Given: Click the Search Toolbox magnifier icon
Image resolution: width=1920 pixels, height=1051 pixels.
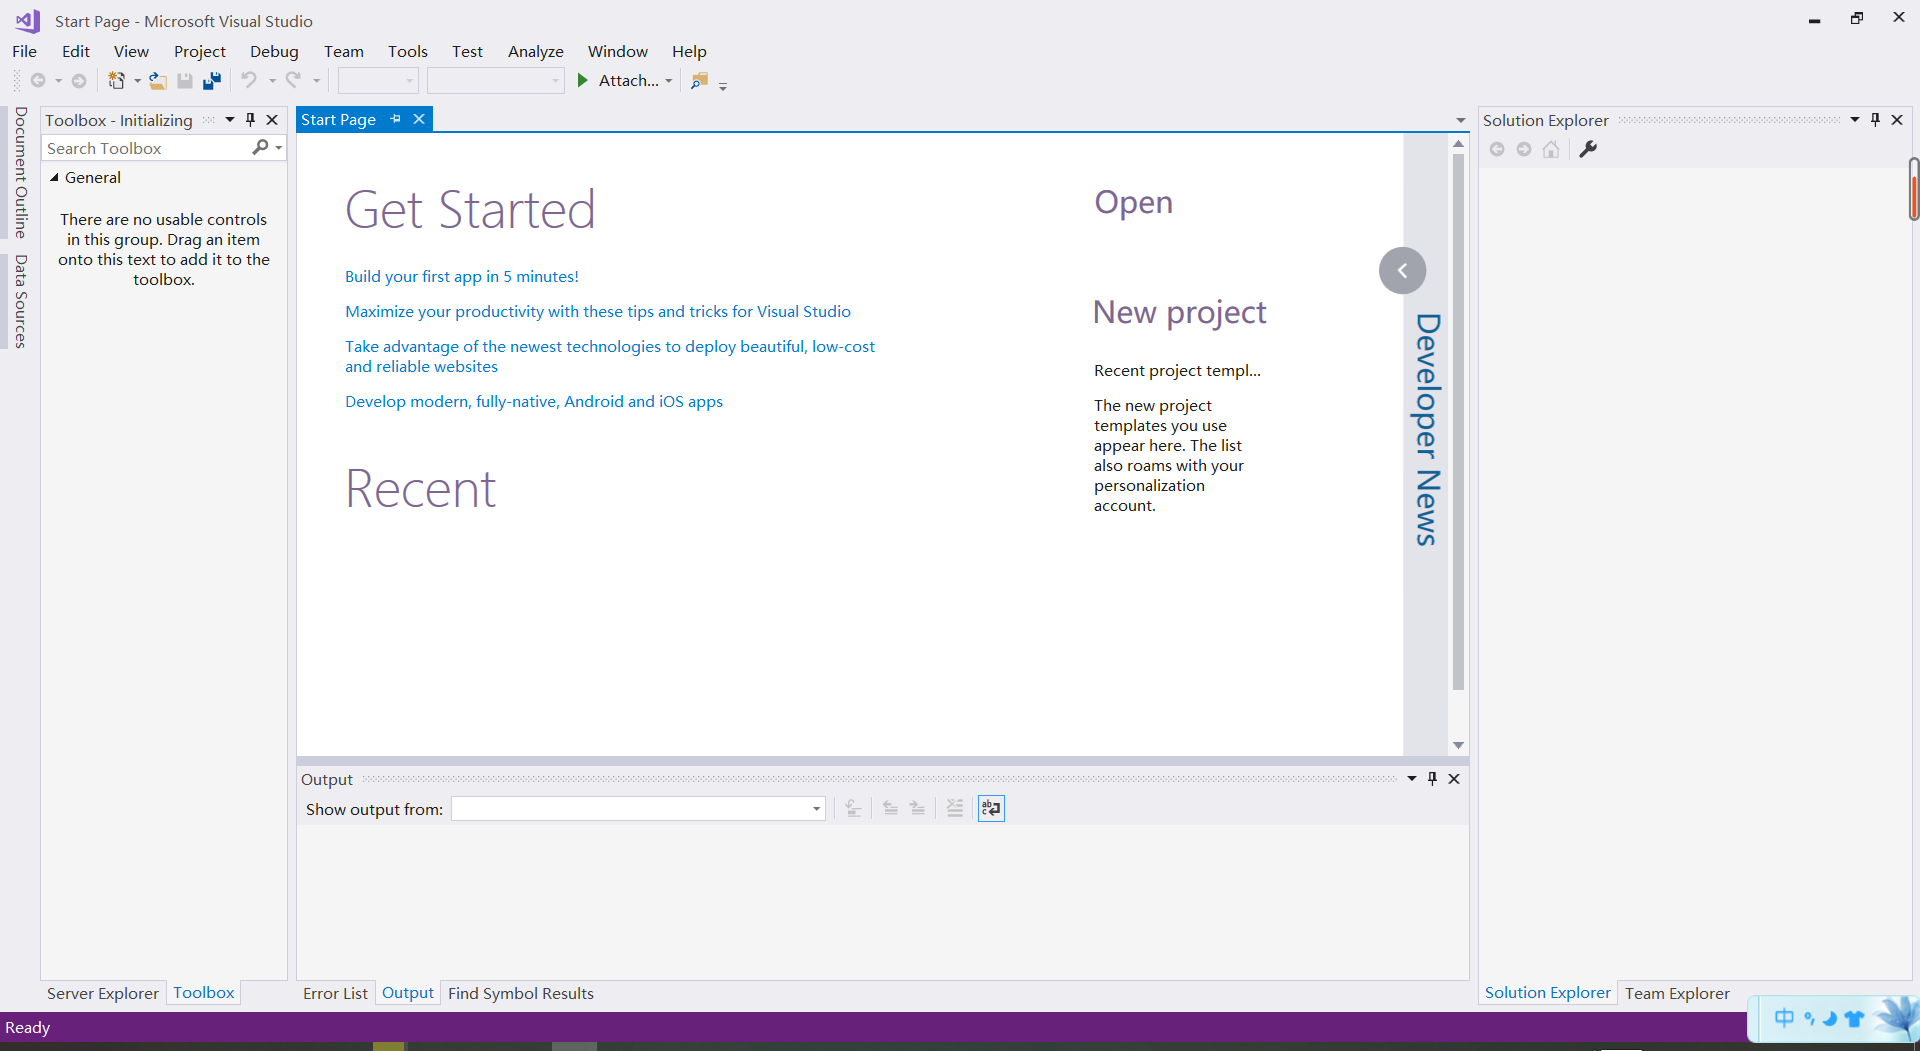Looking at the screenshot, I should [x=260, y=147].
